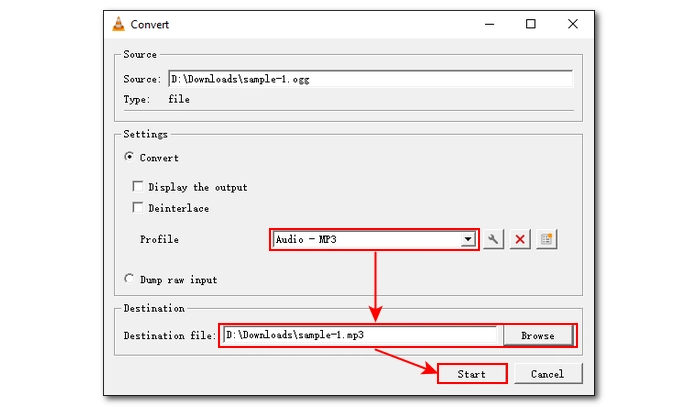Minimize the Convert window
Viewport: 700px width, 407px height.
click(489, 24)
